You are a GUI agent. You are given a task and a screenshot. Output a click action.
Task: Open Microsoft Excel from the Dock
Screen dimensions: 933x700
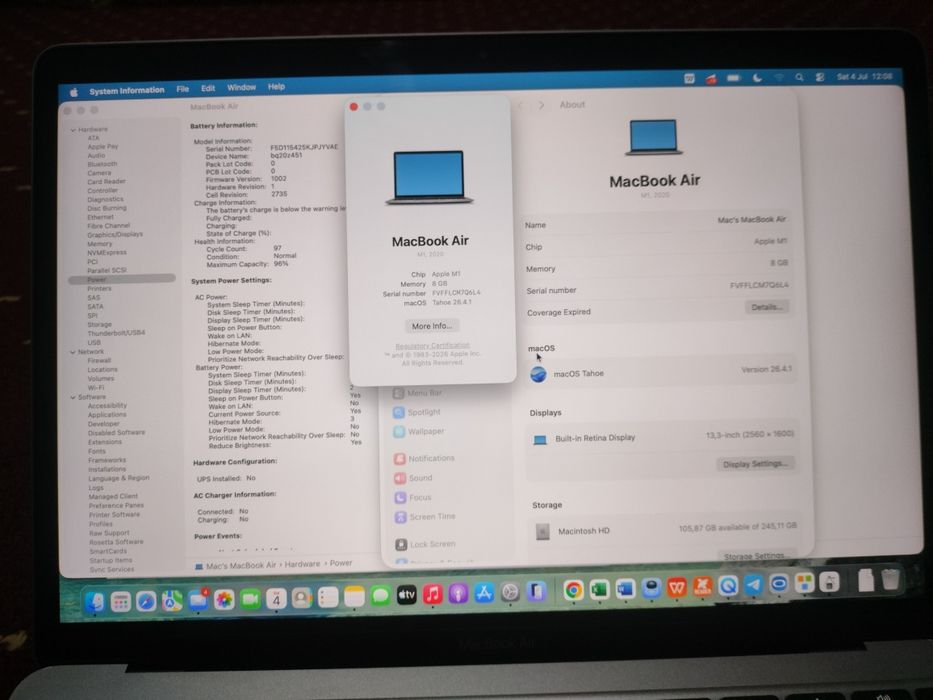point(599,589)
